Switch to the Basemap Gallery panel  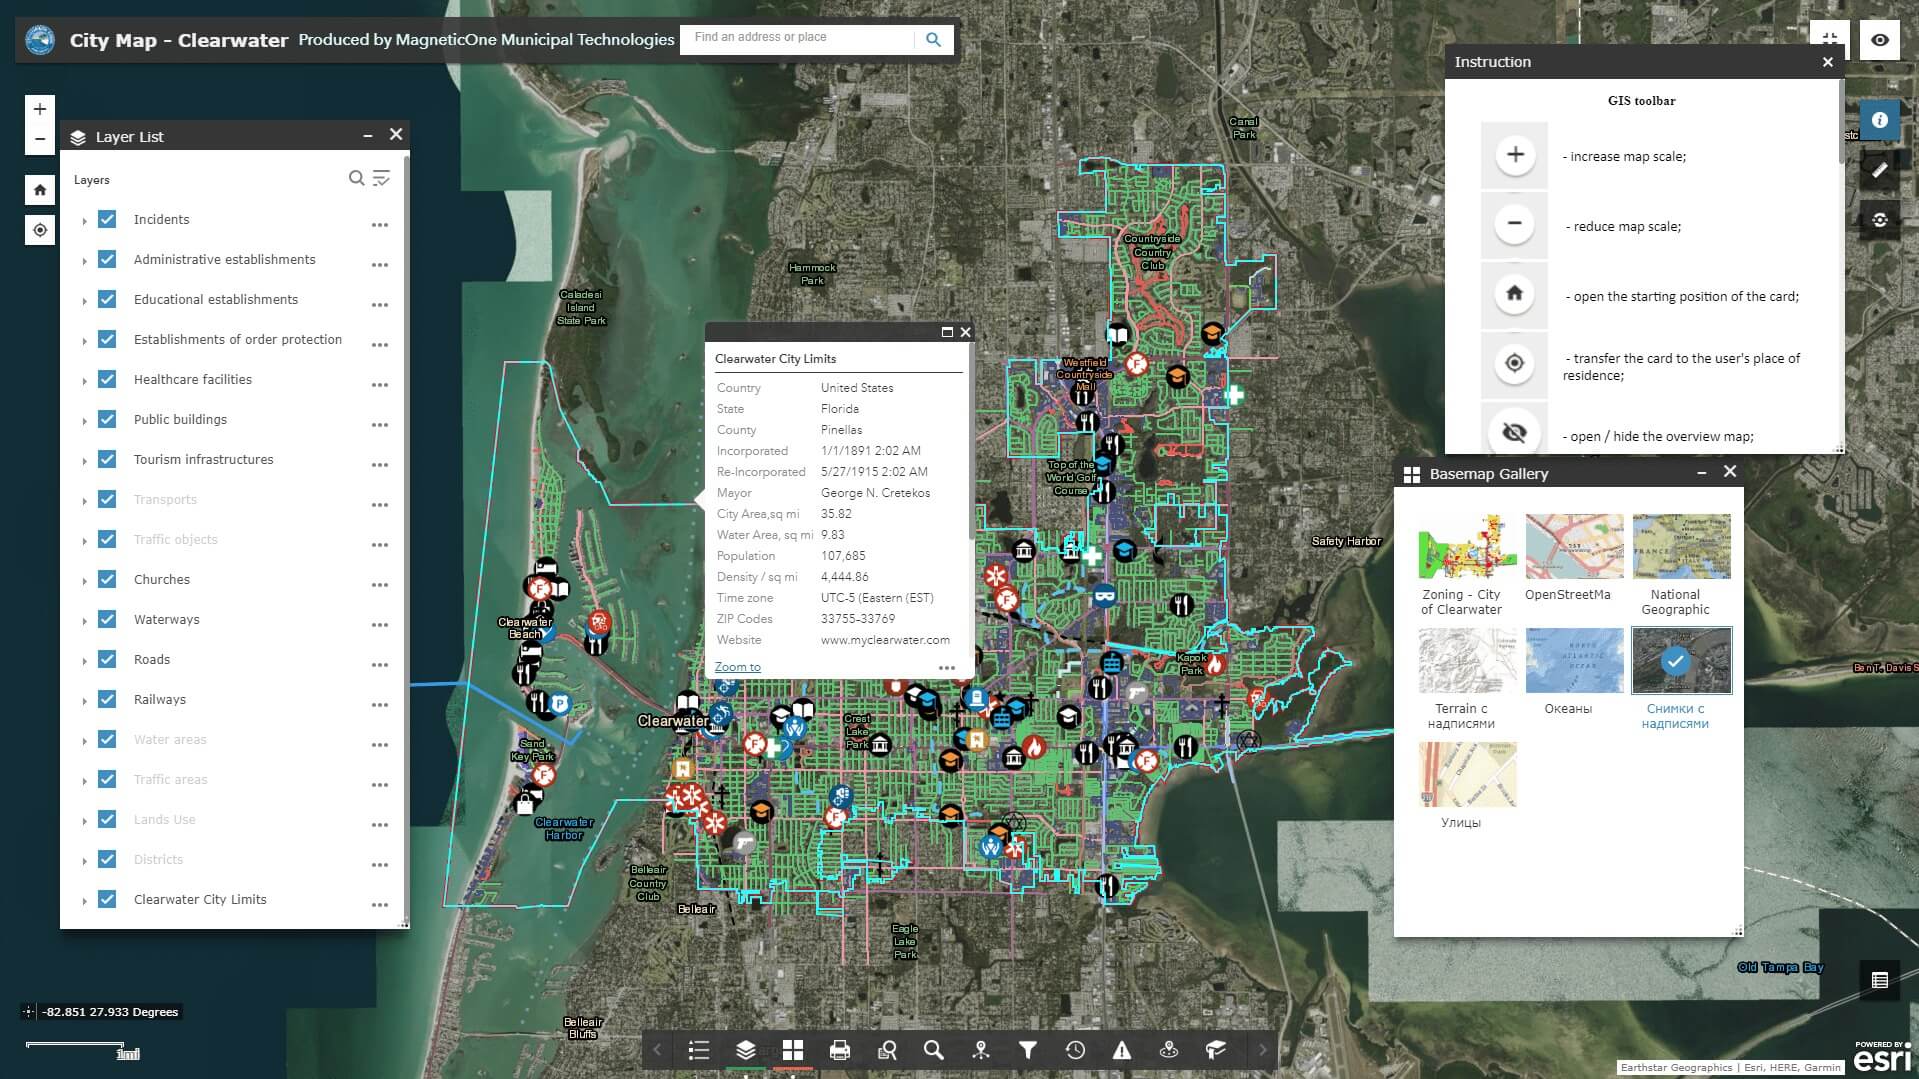click(793, 1050)
